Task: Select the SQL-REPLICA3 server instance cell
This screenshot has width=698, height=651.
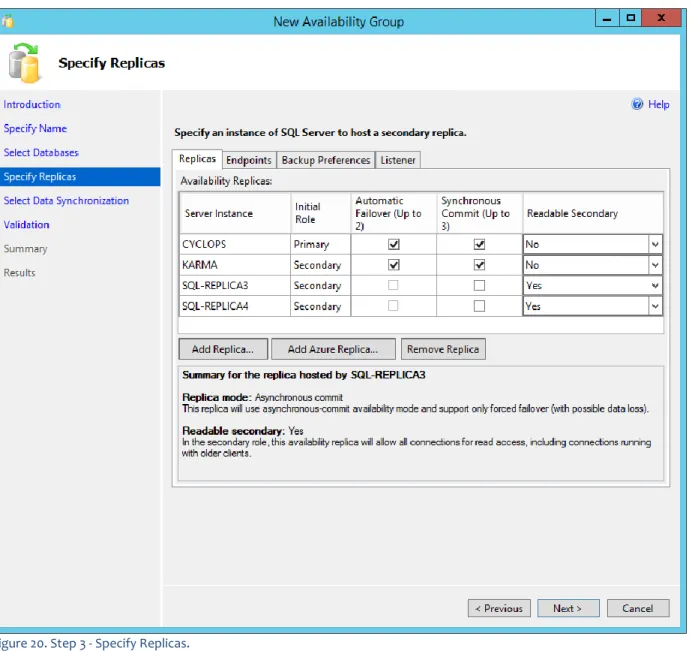Action: pyautogui.click(x=235, y=285)
